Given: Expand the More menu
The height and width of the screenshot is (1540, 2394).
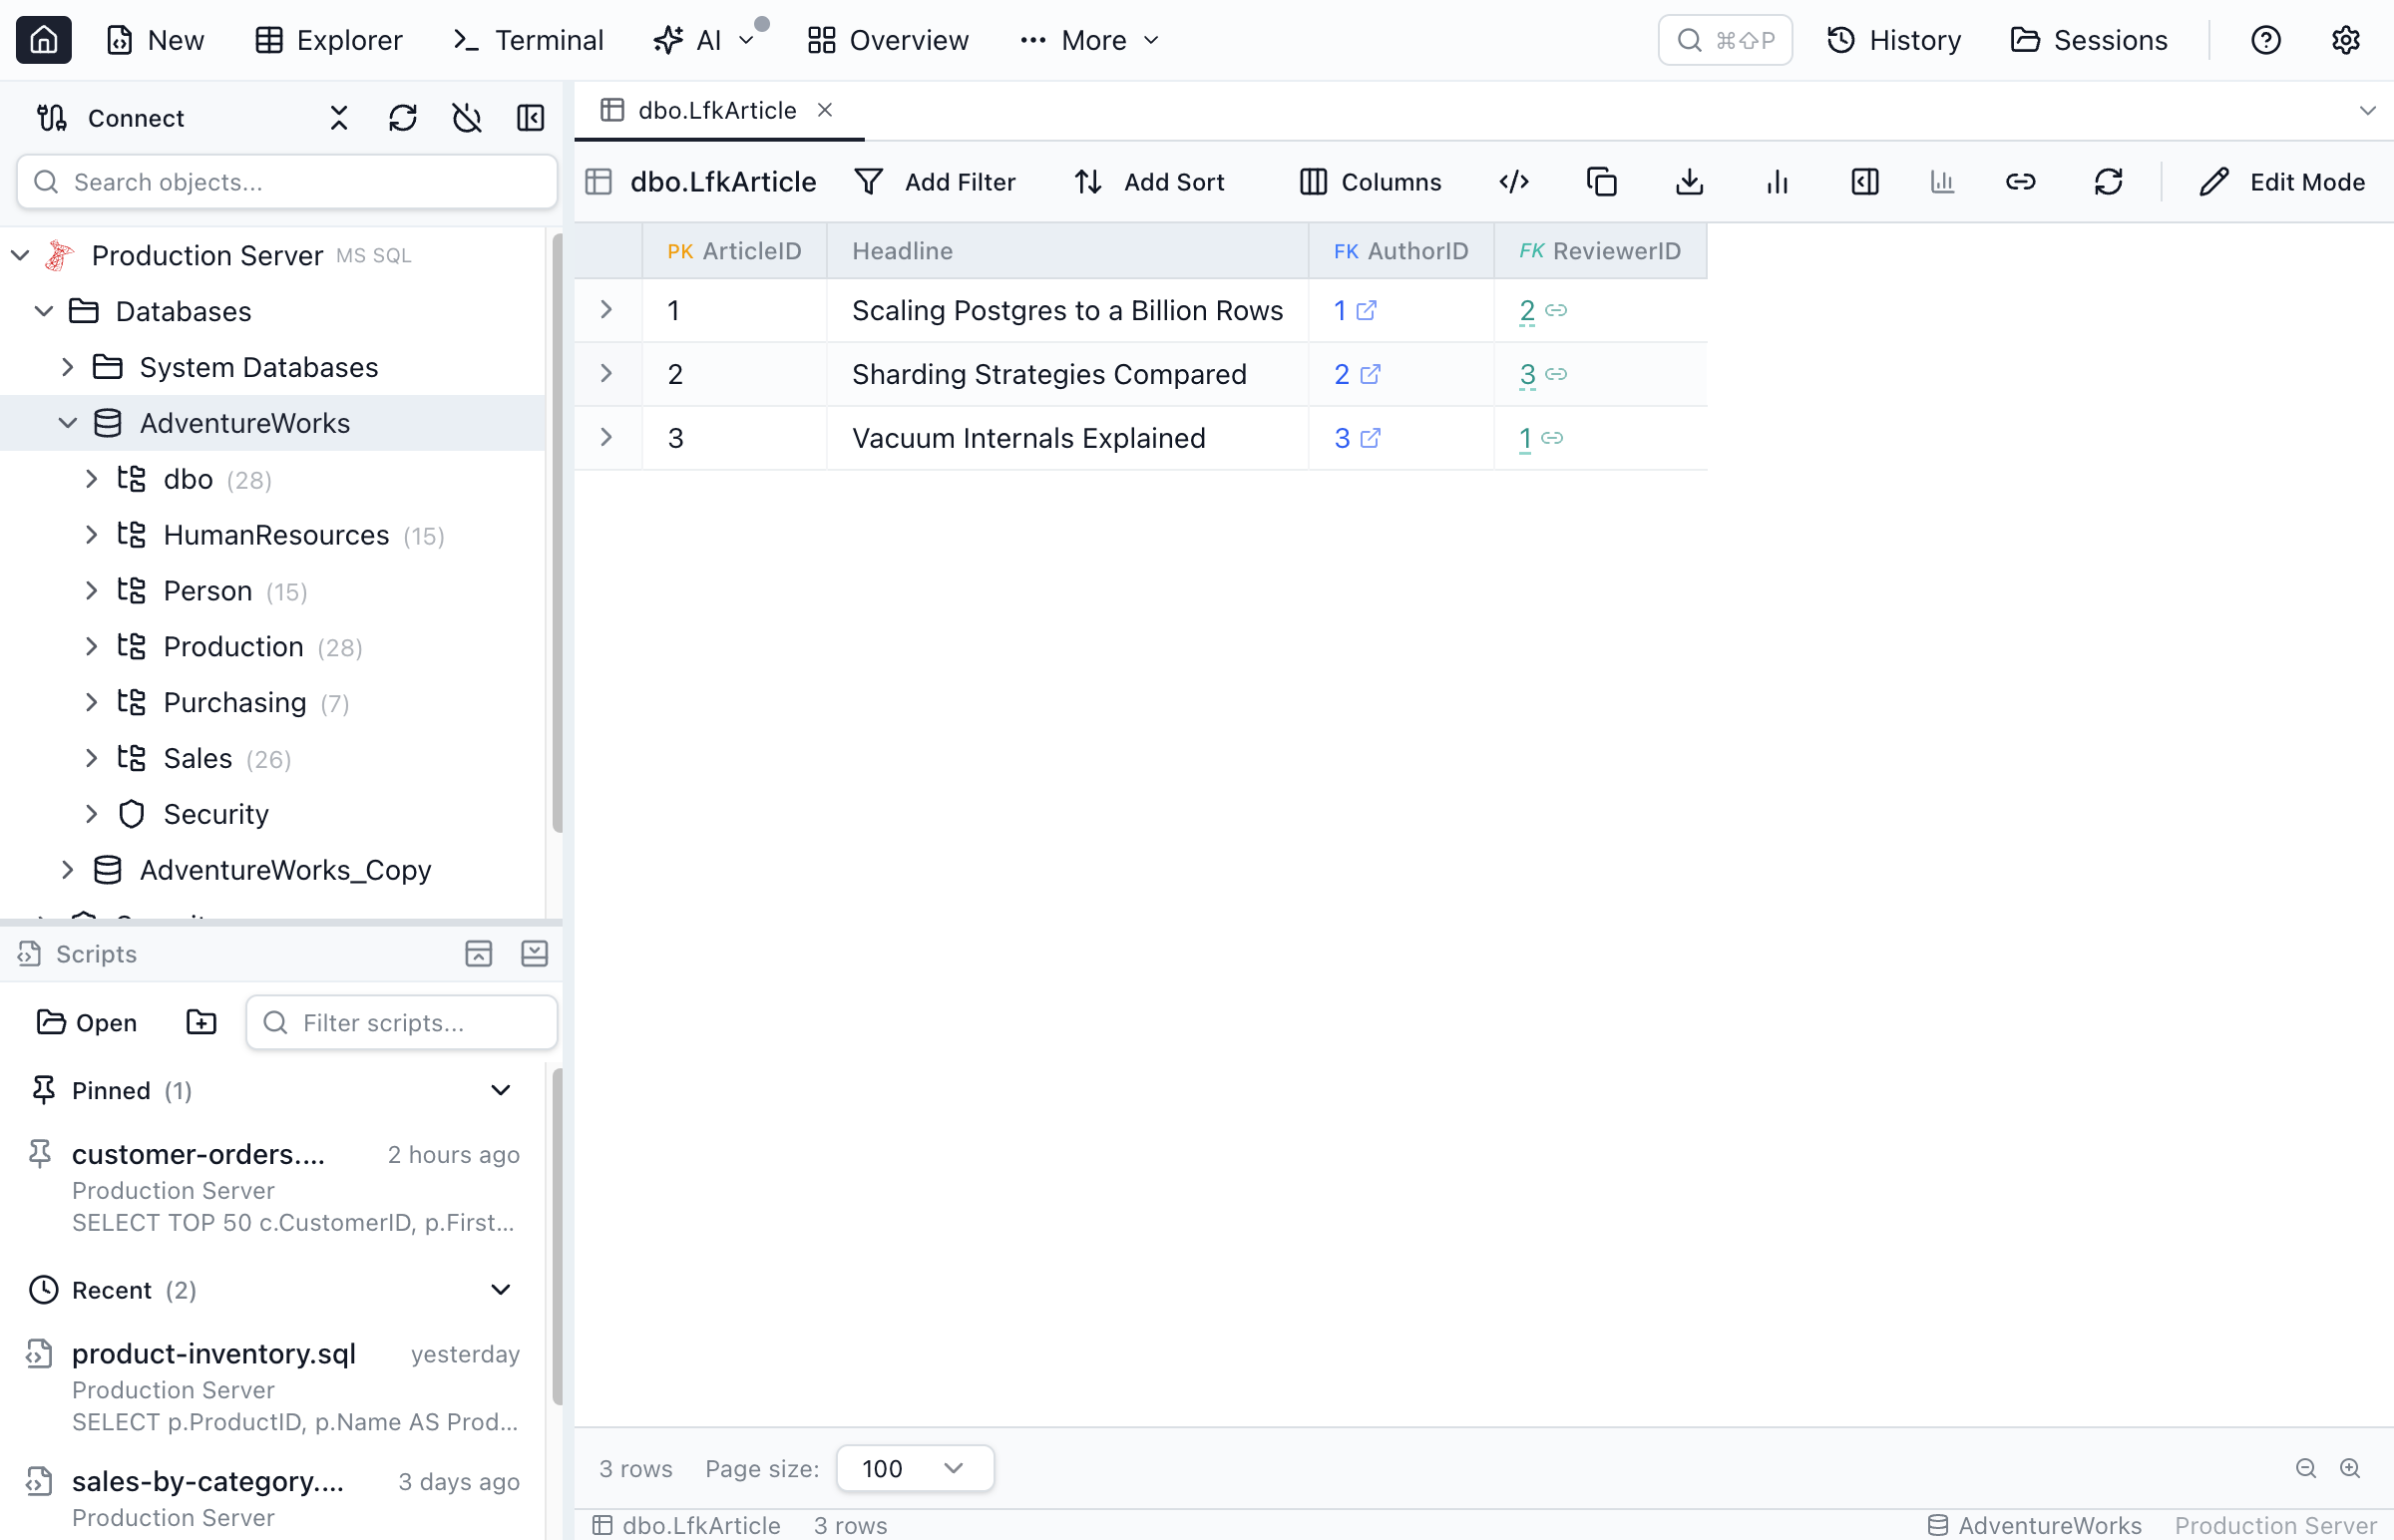Looking at the screenshot, I should tap(1089, 40).
